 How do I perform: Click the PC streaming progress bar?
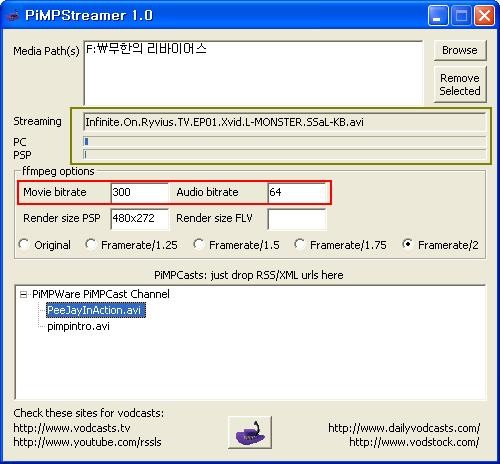click(284, 142)
